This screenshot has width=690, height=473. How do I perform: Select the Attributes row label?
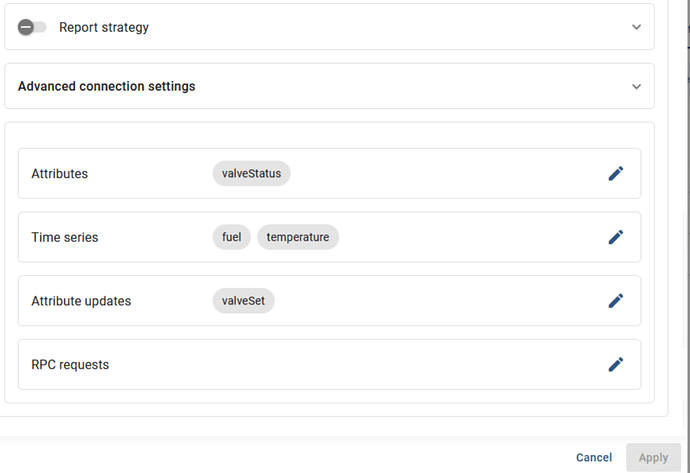[x=60, y=174]
